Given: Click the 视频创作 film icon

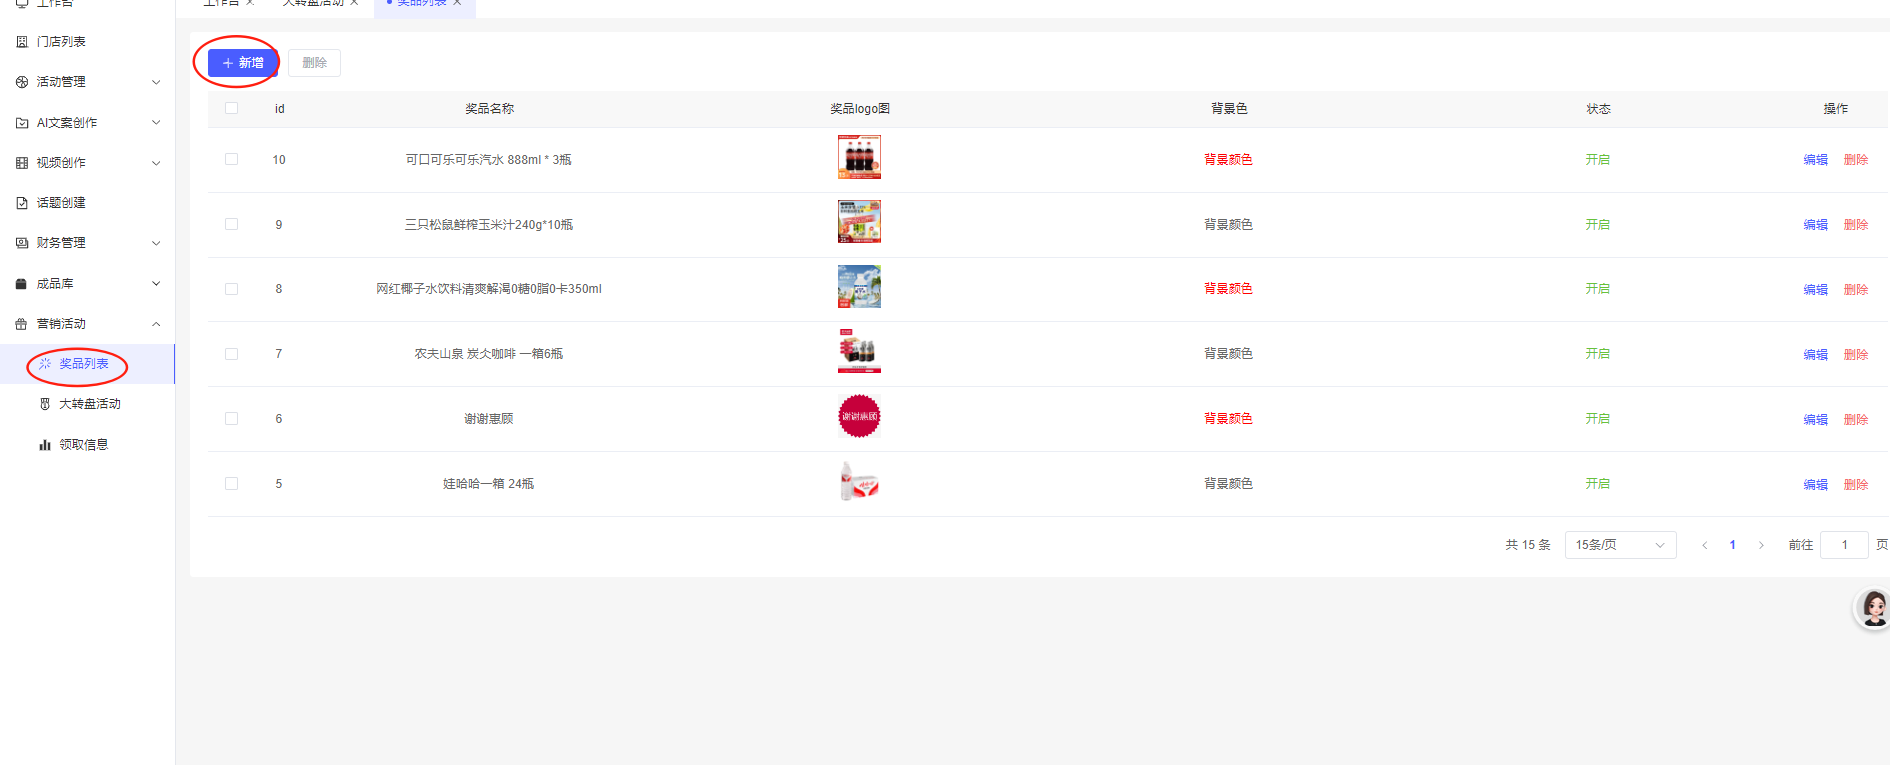Looking at the screenshot, I should click(22, 163).
